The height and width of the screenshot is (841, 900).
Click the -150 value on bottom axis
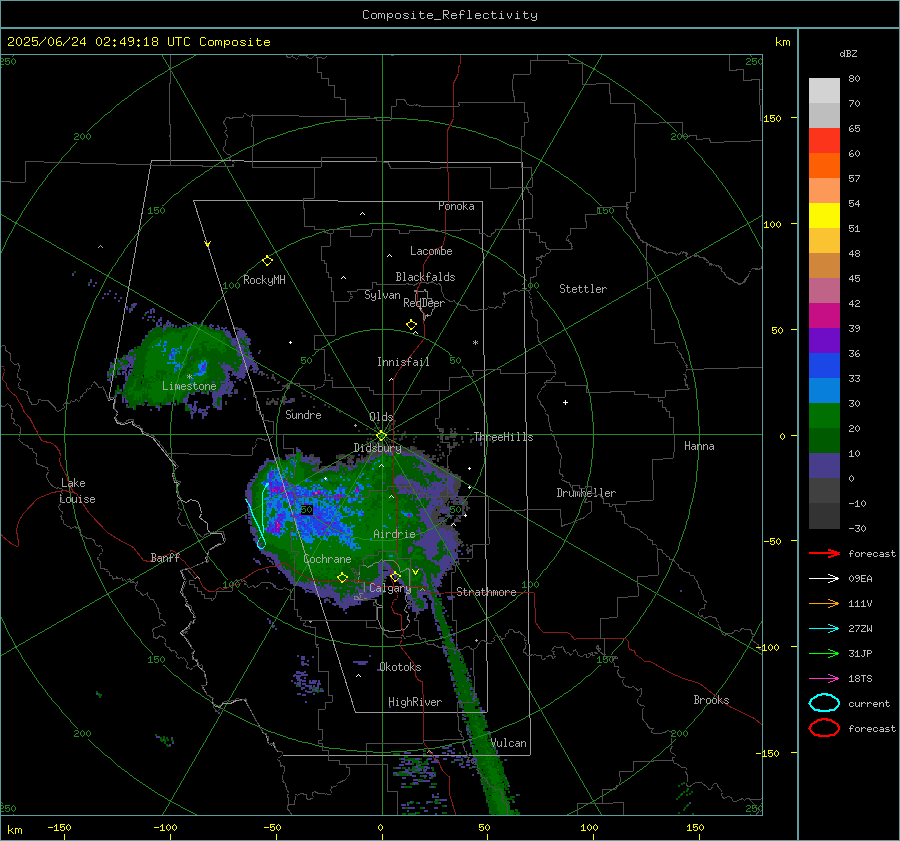(59, 827)
